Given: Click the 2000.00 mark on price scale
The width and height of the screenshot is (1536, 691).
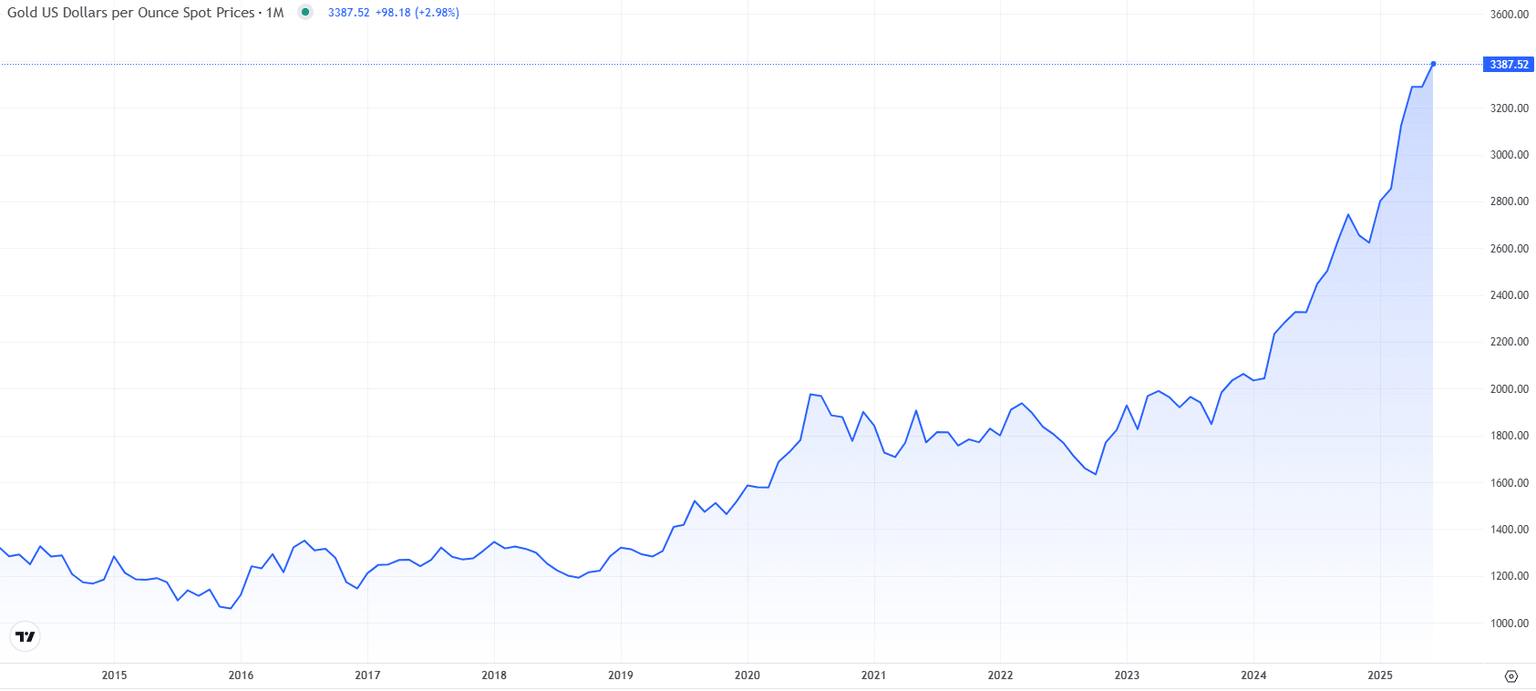Looking at the screenshot, I should click(1509, 389).
